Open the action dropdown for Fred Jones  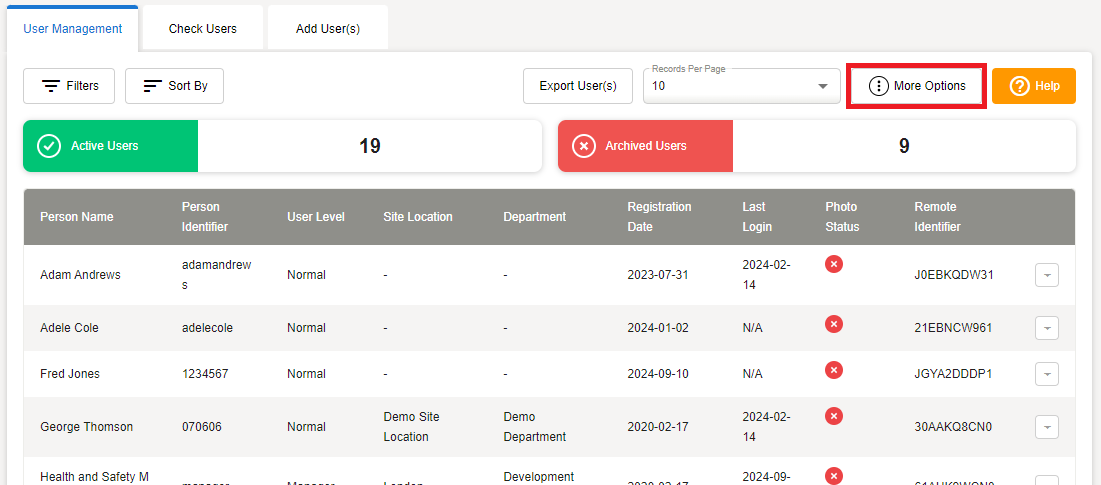(1046, 374)
